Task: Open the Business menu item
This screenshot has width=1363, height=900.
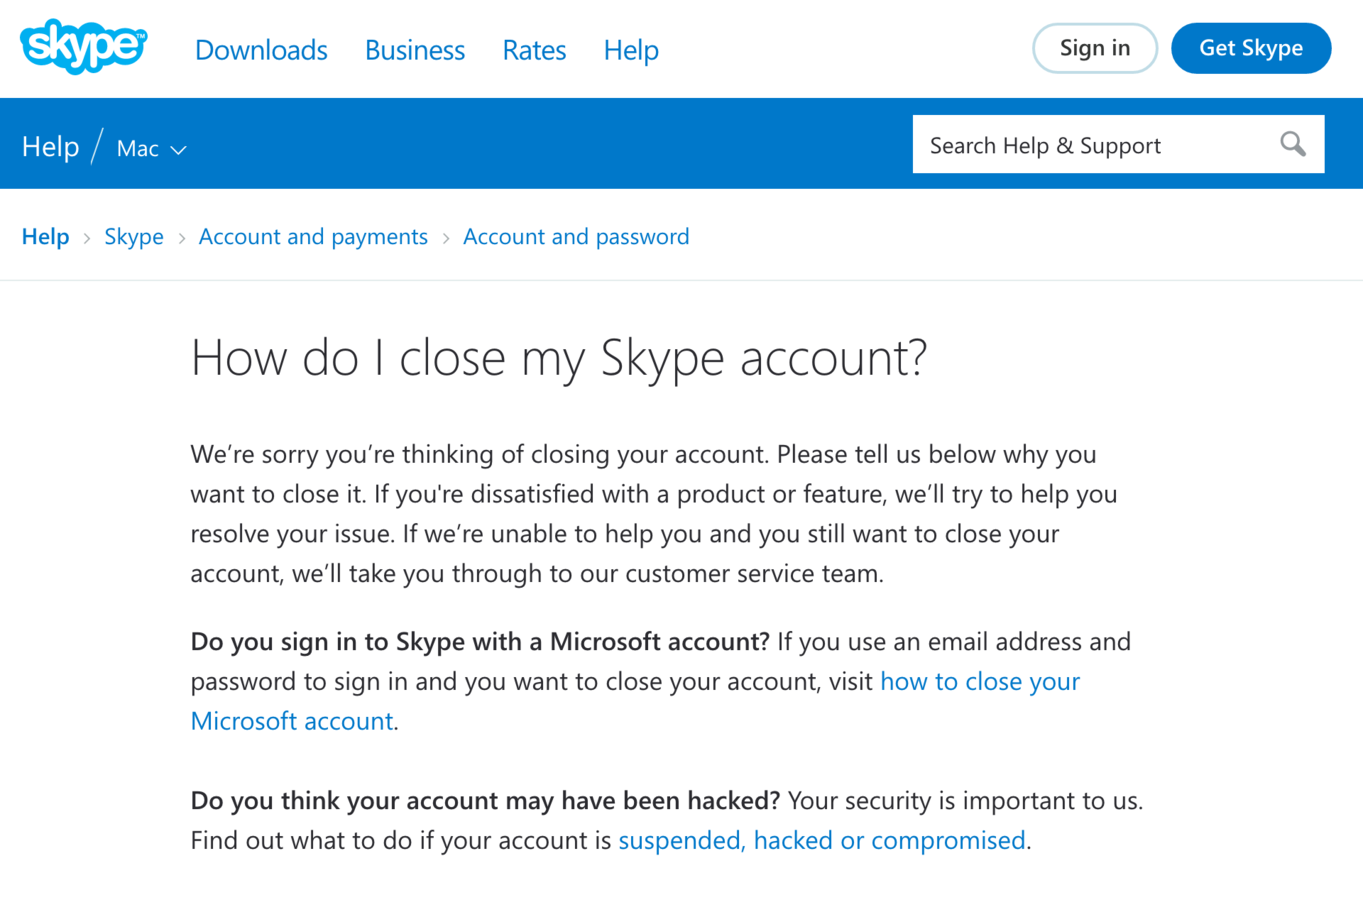Action: (x=415, y=50)
